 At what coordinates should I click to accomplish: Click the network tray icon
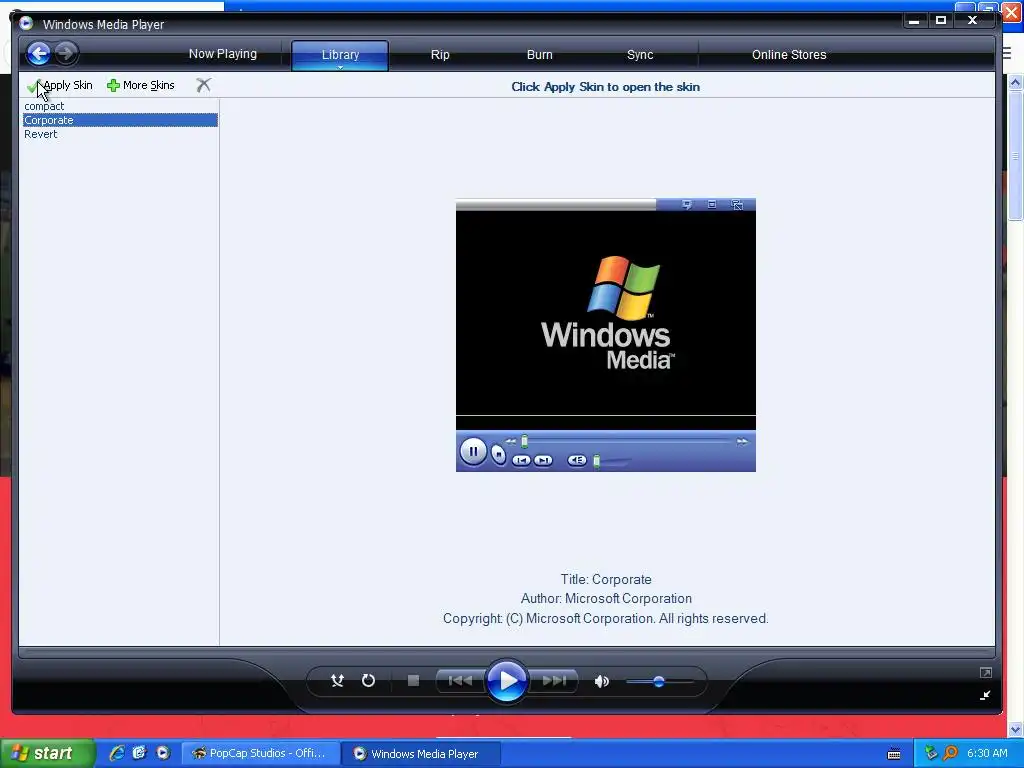(x=931, y=753)
